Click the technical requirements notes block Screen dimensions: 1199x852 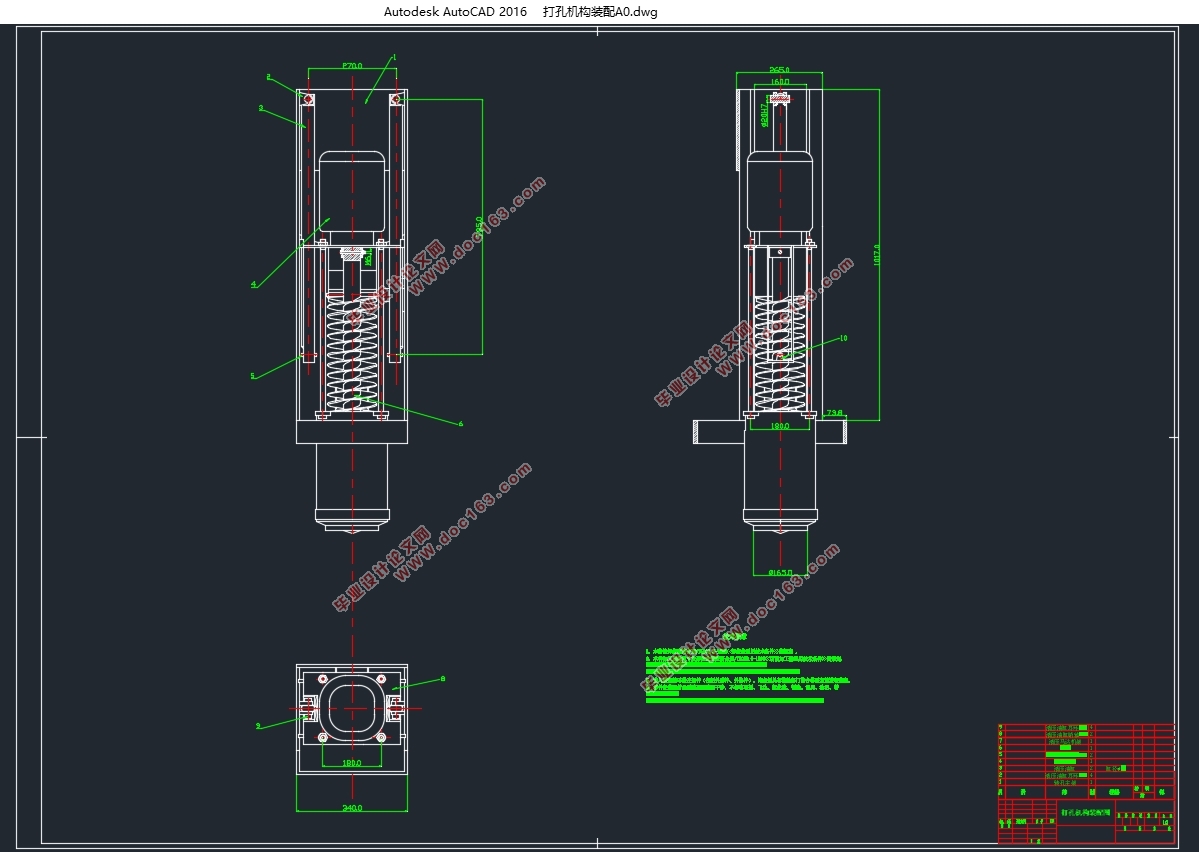746,667
